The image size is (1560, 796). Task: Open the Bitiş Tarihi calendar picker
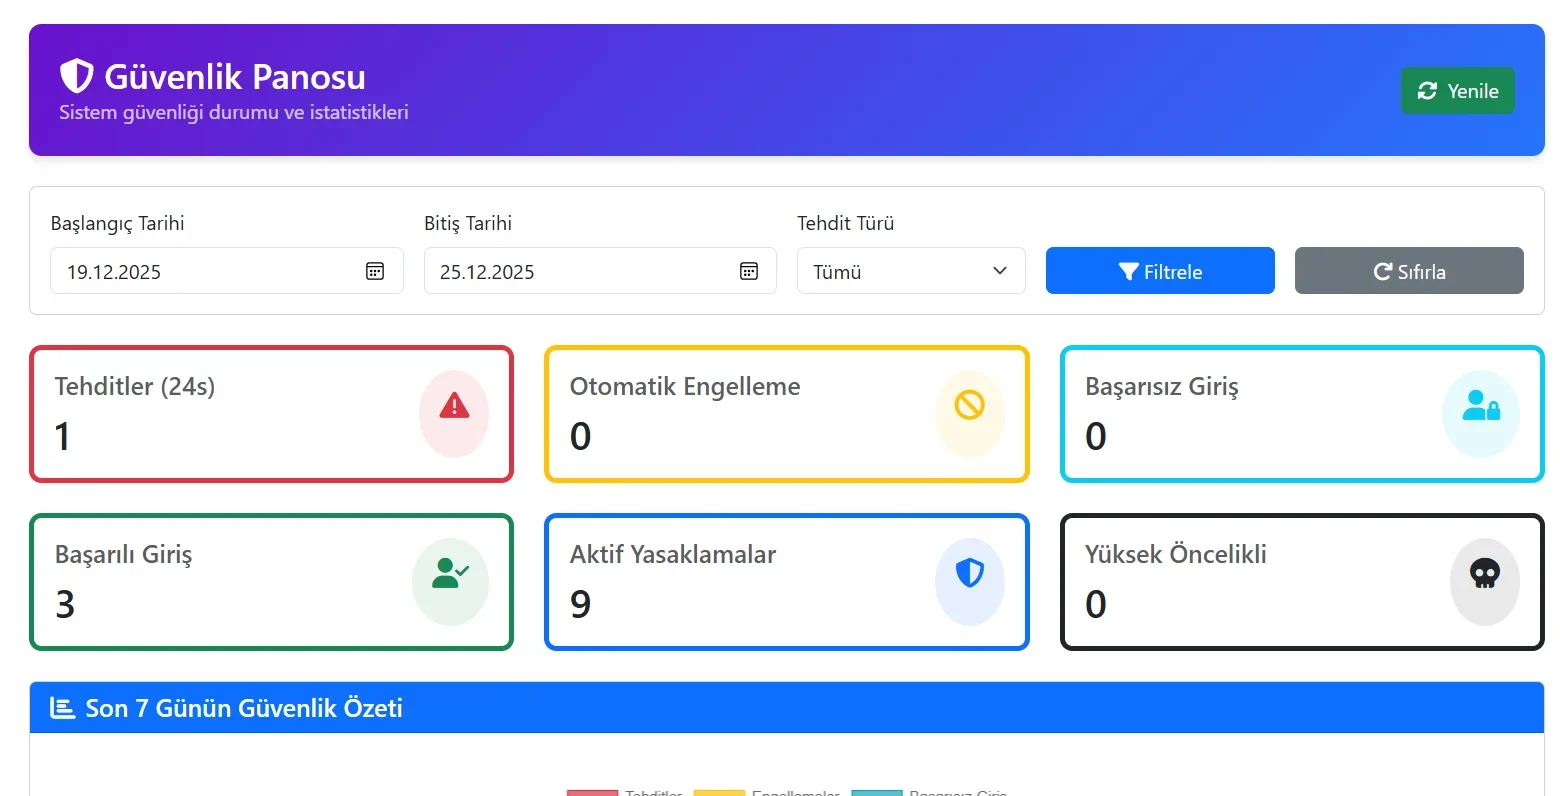tap(749, 271)
